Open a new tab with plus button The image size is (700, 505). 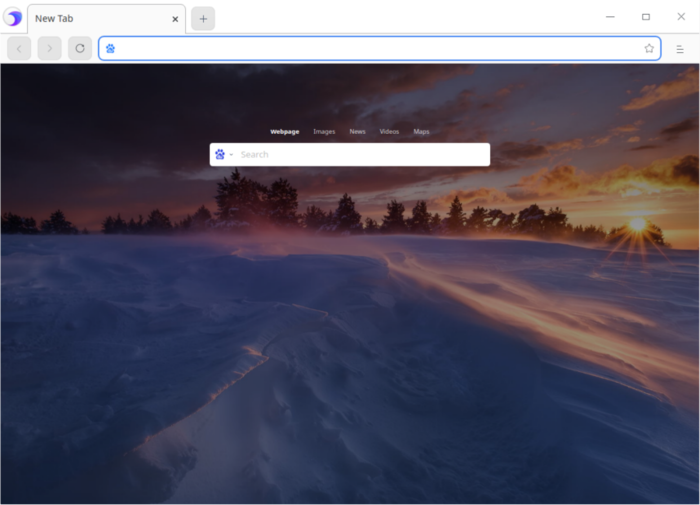pos(203,19)
